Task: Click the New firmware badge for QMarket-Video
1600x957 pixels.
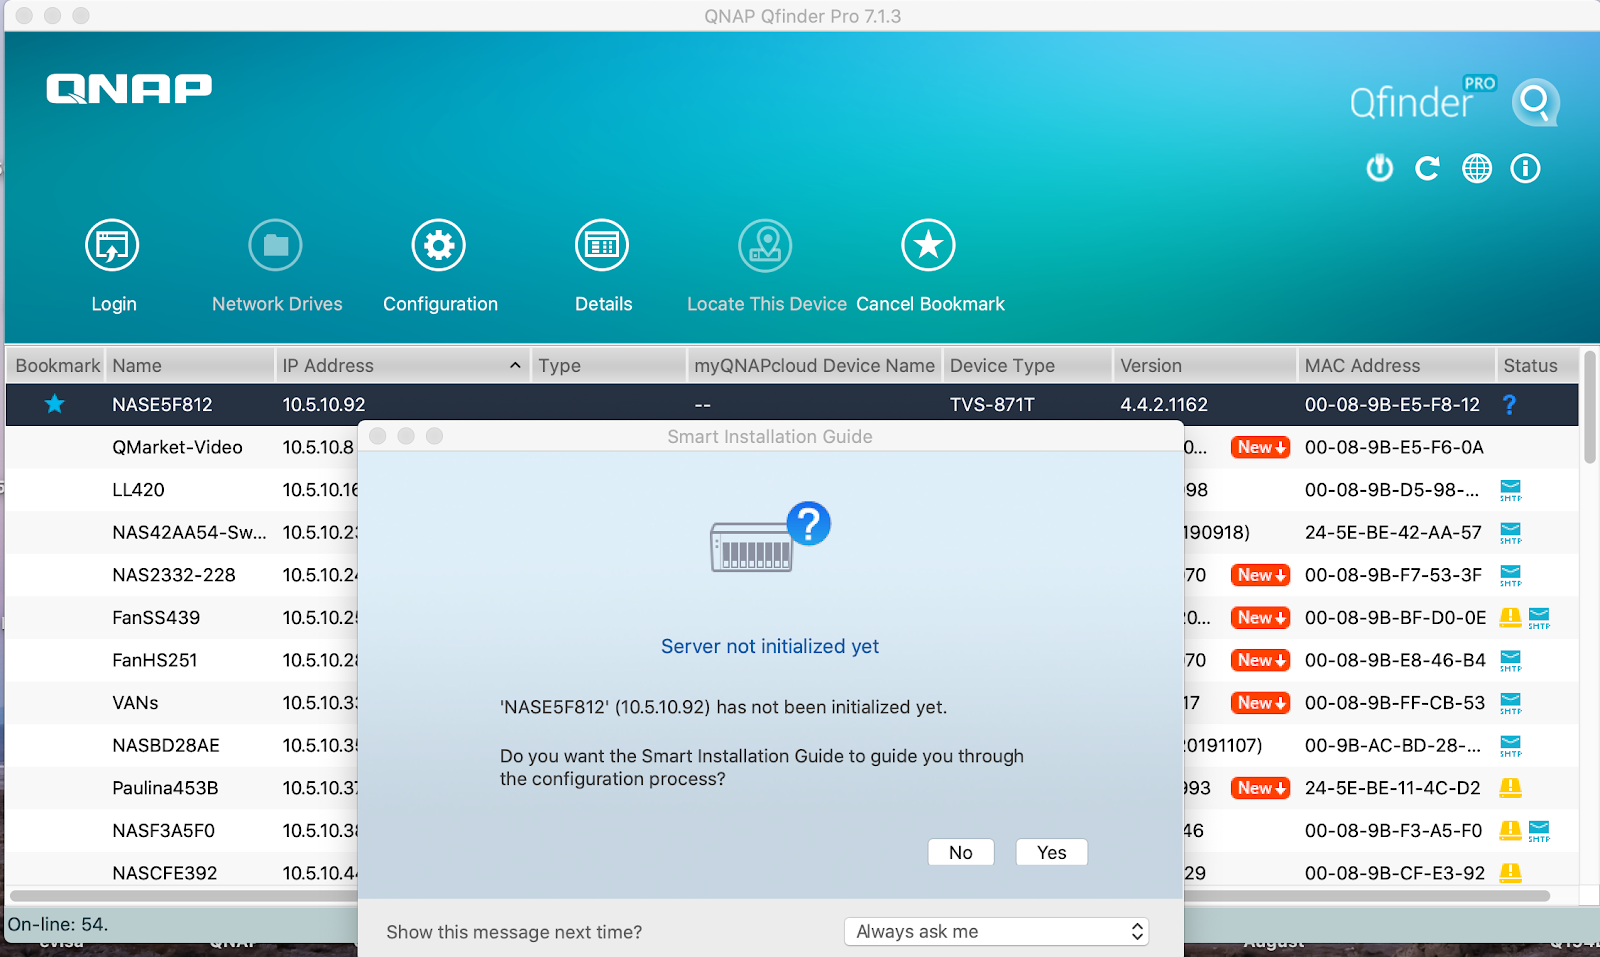Action: pyautogui.click(x=1260, y=447)
